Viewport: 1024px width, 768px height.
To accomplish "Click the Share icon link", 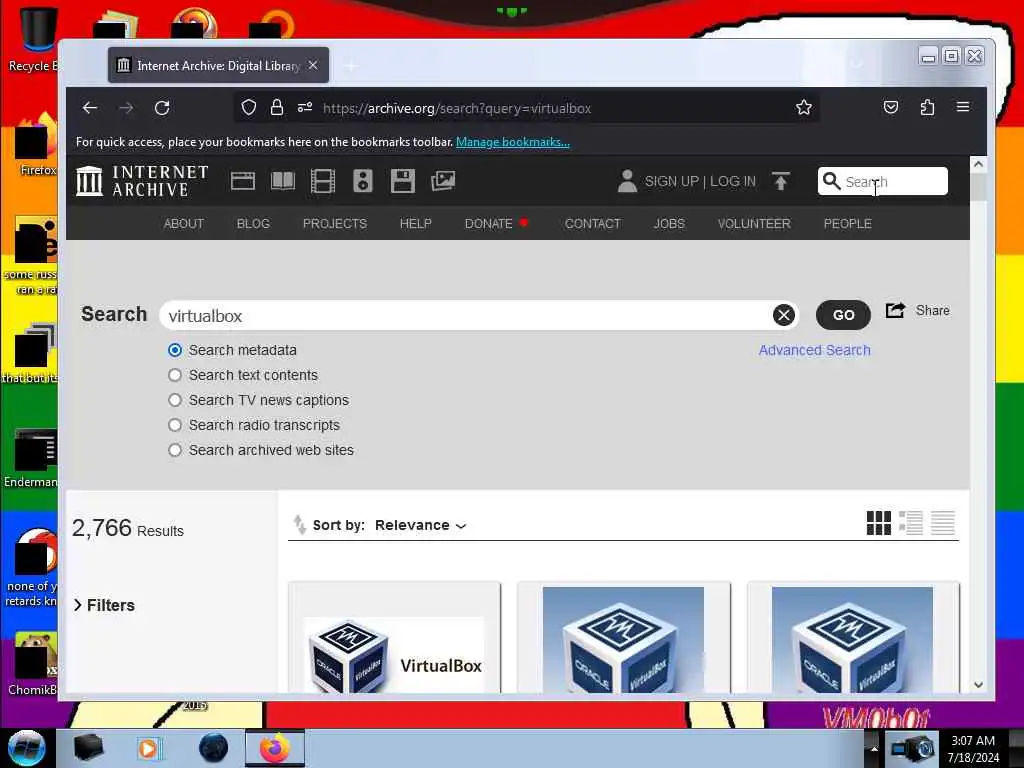I will (x=918, y=311).
